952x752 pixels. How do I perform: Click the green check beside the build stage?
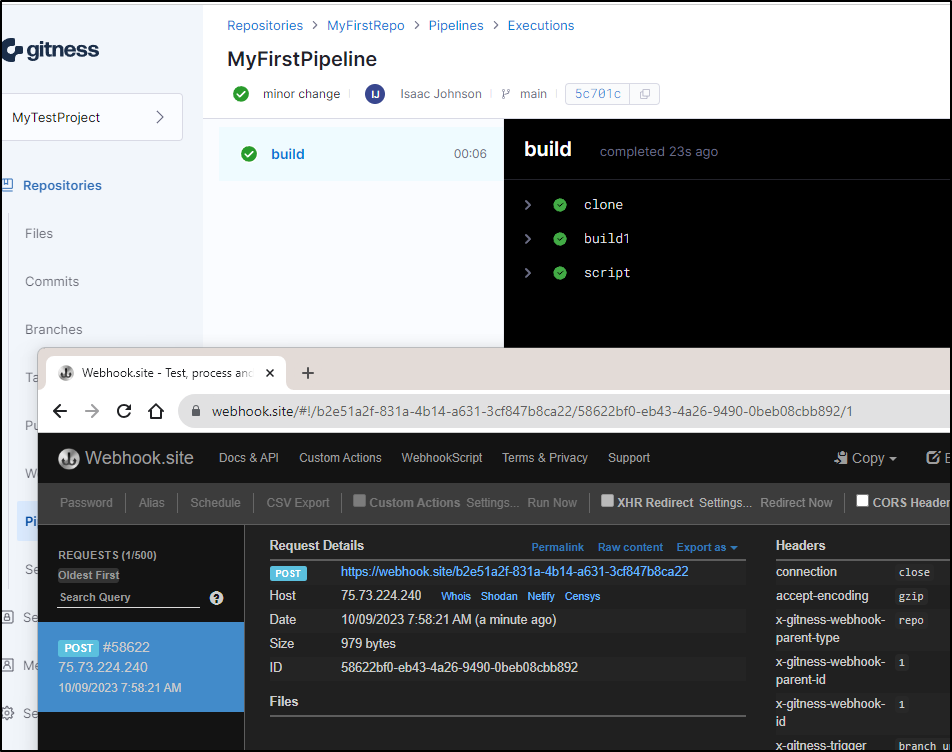coord(249,154)
